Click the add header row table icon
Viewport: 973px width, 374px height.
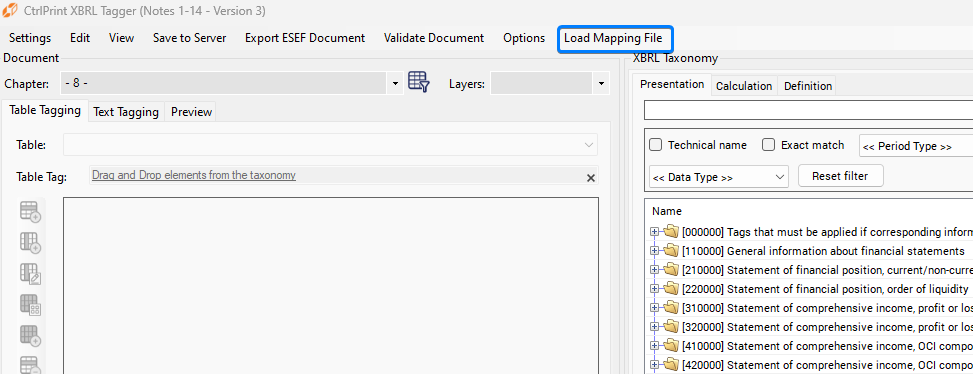(30, 212)
